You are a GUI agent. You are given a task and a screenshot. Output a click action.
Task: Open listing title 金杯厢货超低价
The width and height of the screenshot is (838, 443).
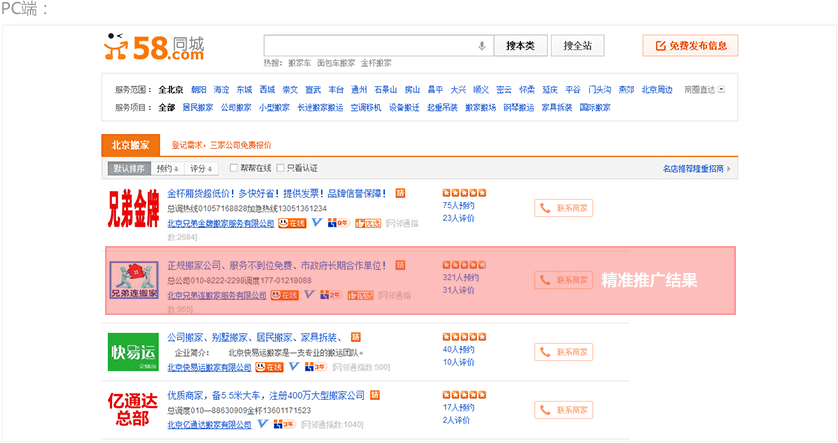tap(277, 193)
